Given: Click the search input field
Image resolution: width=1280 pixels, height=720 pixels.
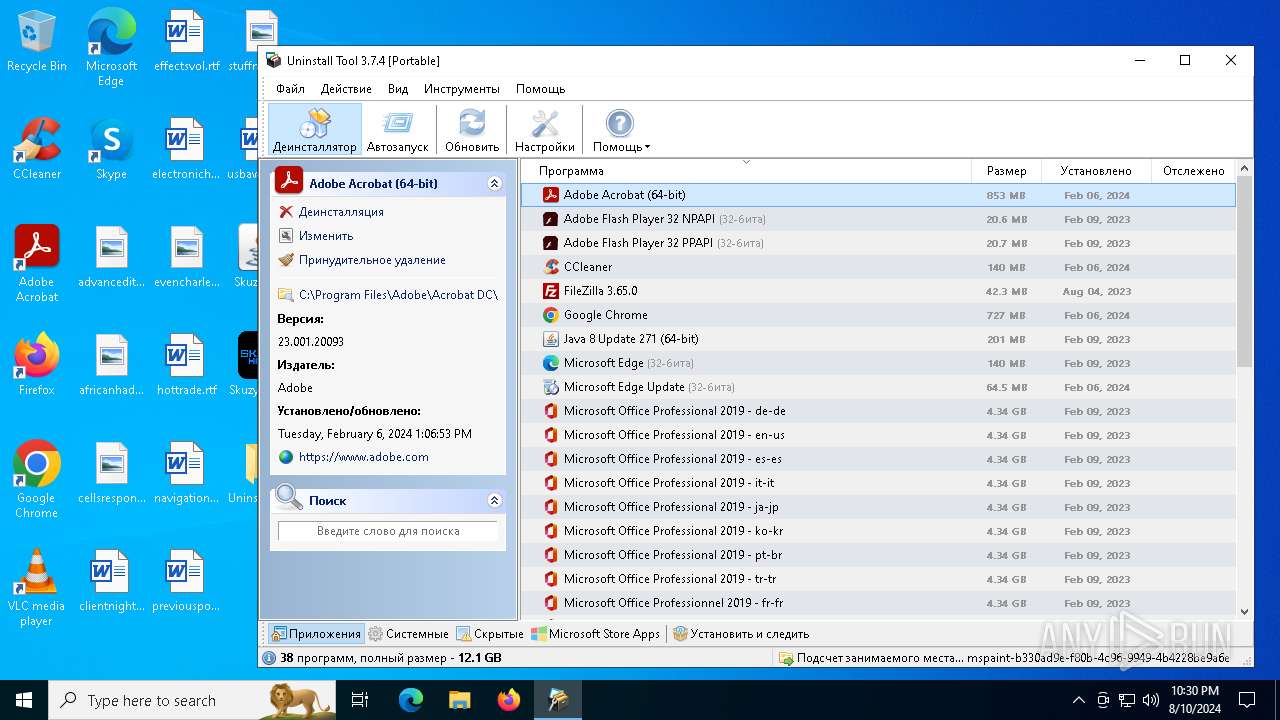Looking at the screenshot, I should pos(388,531).
